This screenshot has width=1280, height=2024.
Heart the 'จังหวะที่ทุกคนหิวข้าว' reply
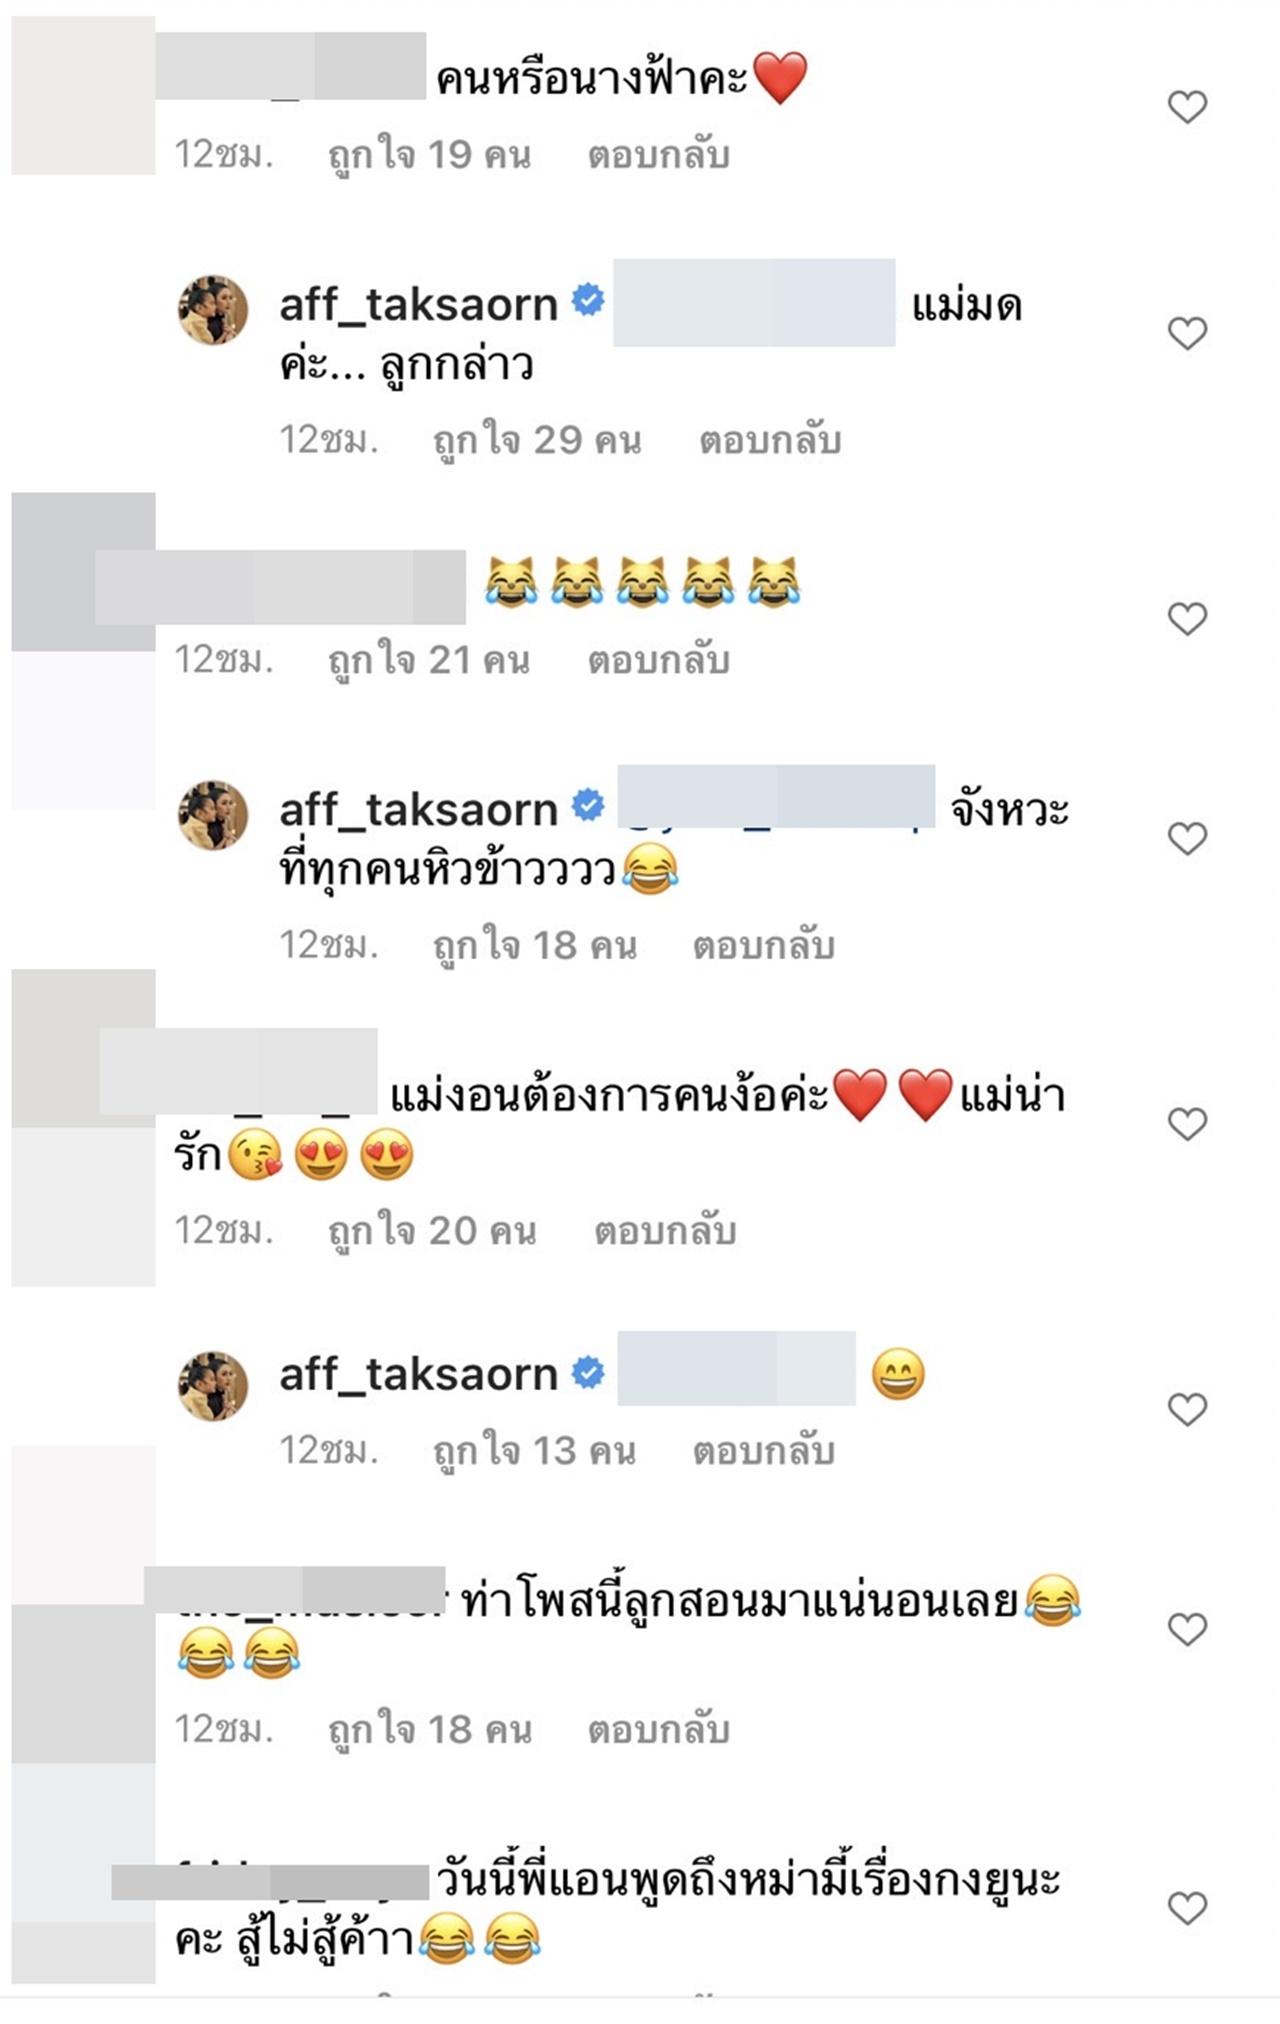pos(1187,838)
